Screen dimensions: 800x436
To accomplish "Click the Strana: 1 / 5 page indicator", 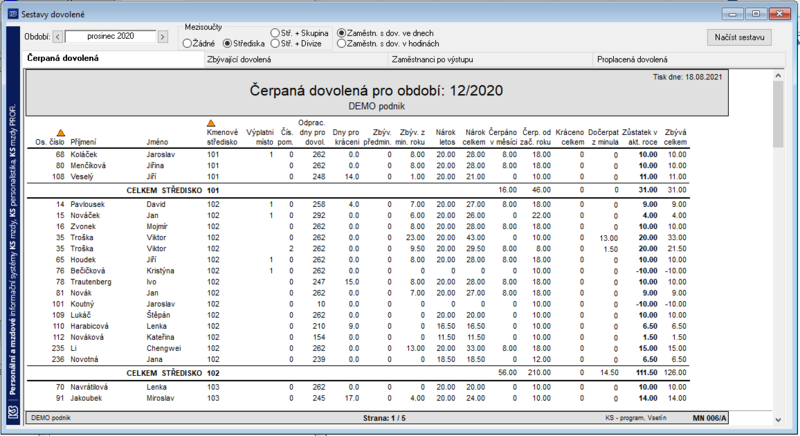I will point(384,418).
